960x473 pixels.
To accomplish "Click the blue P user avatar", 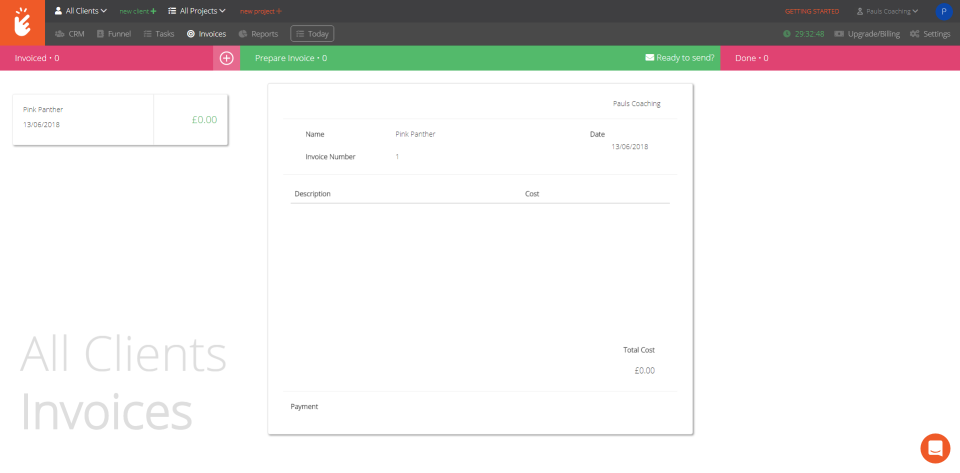I will [x=943, y=11].
